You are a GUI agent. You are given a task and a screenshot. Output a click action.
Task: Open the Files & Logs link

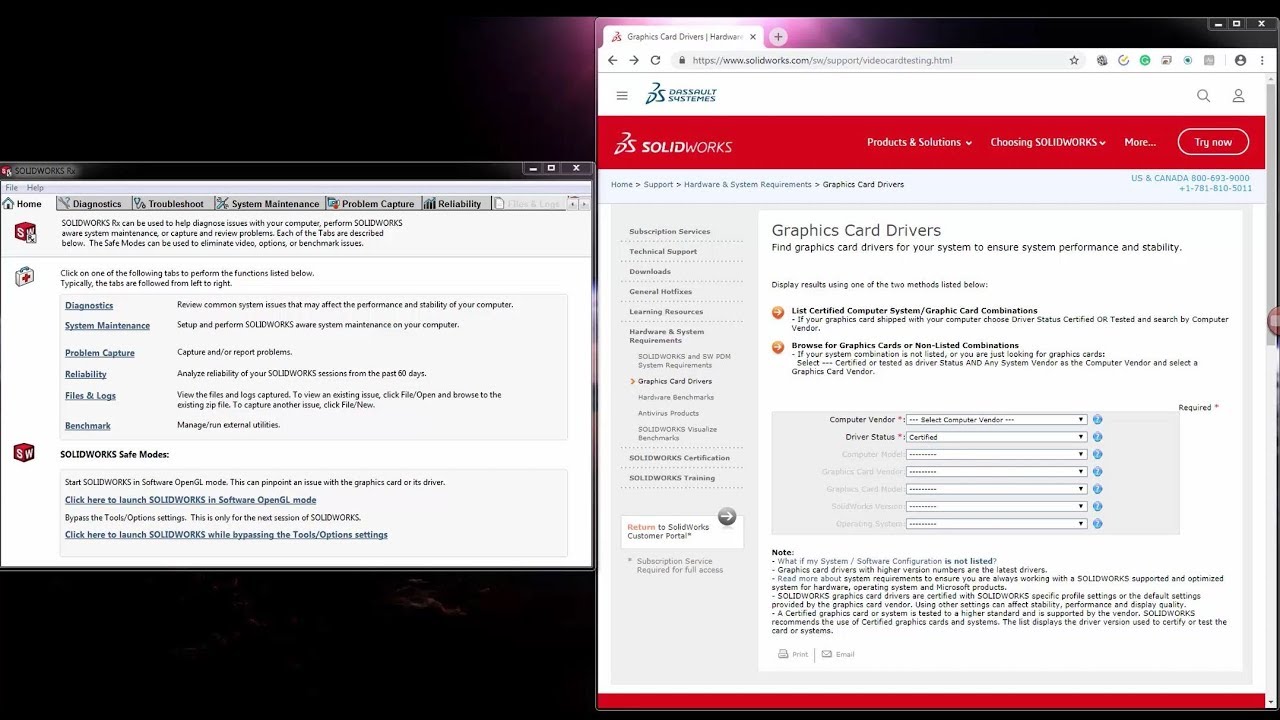tap(90, 396)
